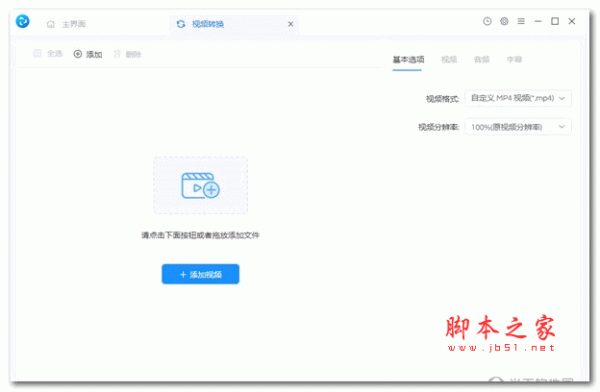Click the 添加 toolbar button
This screenshot has height=392, width=600.
(x=88, y=54)
